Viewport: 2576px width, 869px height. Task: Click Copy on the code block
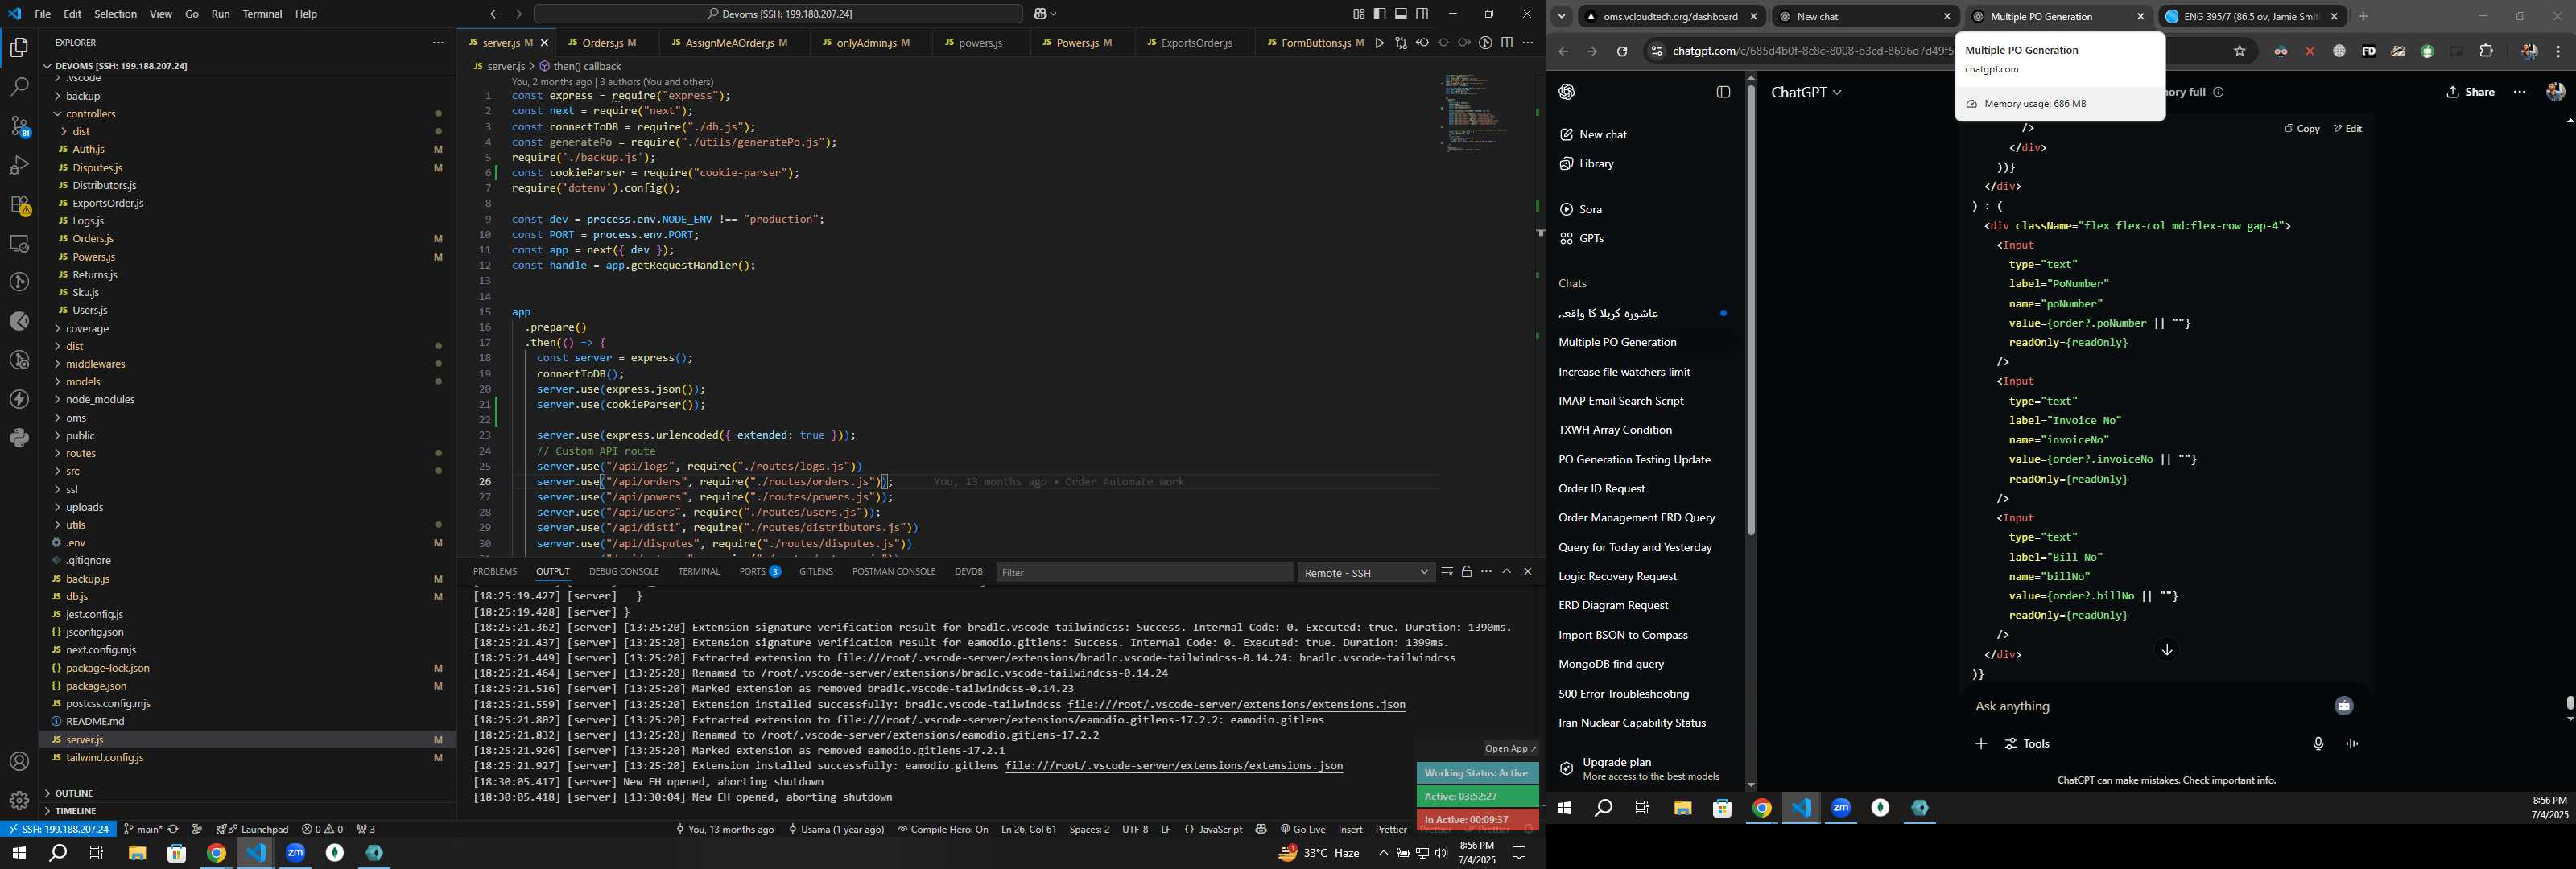tap(2302, 128)
